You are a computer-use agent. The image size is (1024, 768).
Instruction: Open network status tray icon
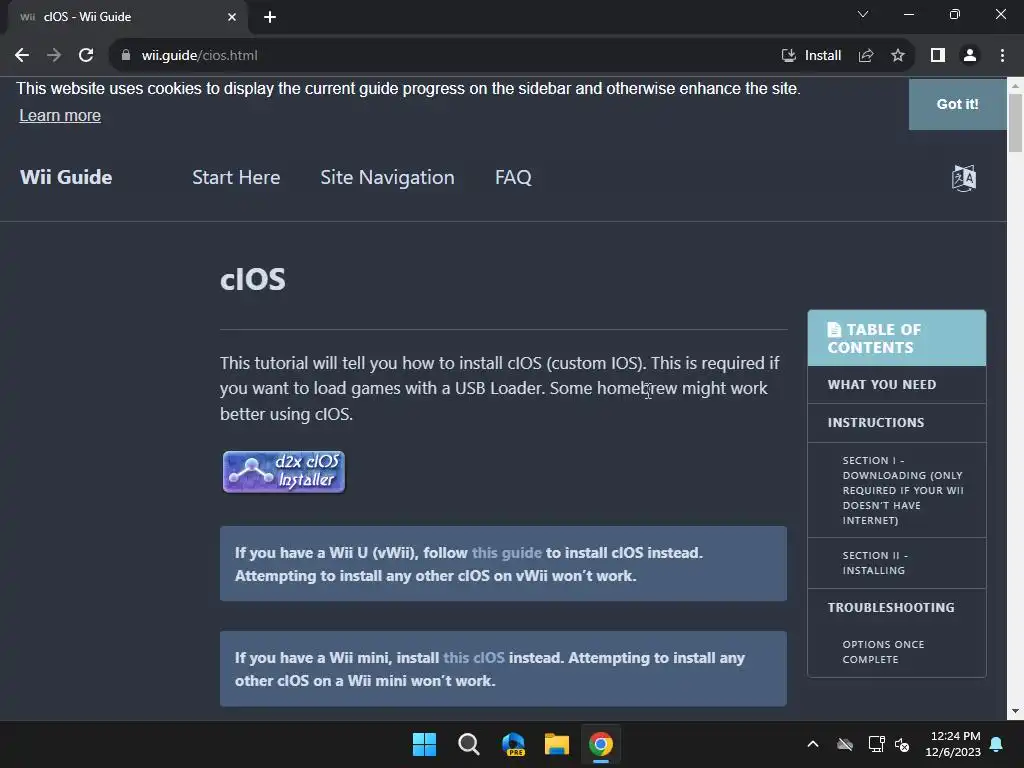point(876,744)
